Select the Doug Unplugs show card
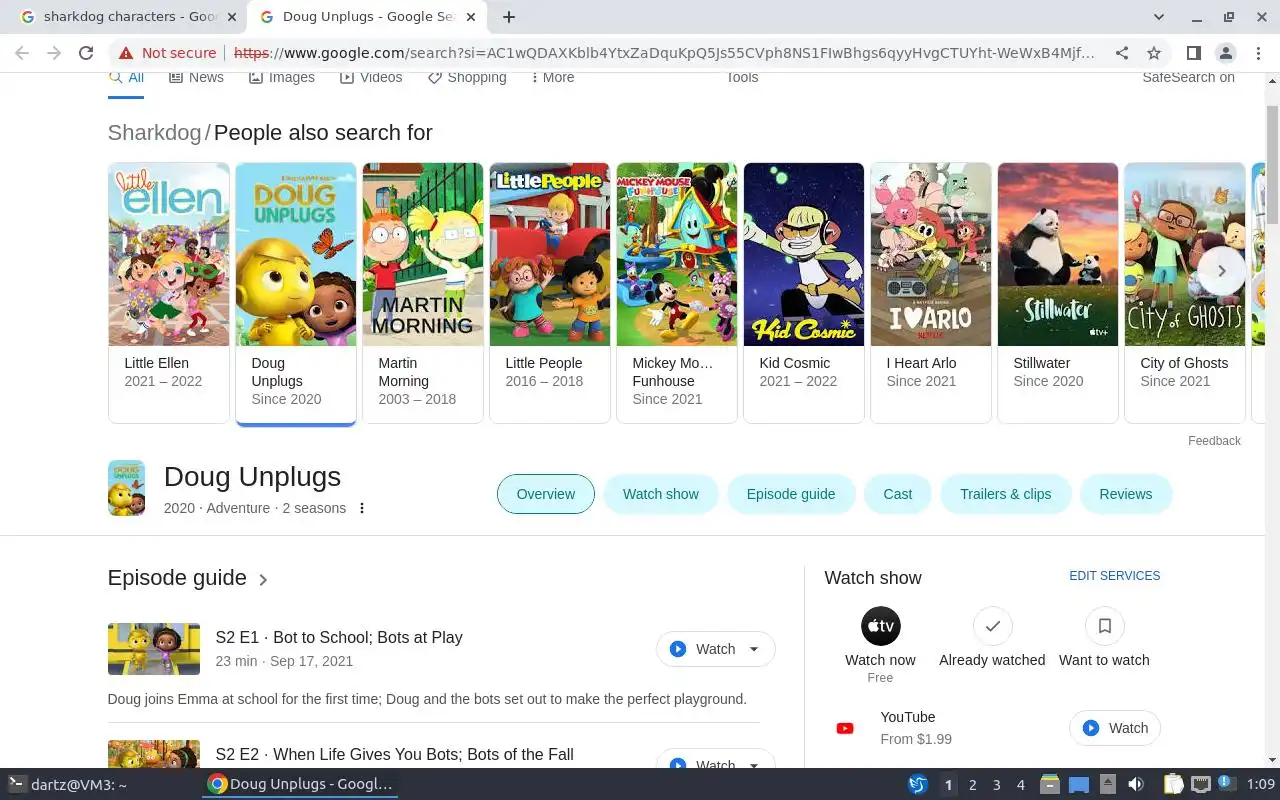 (296, 293)
